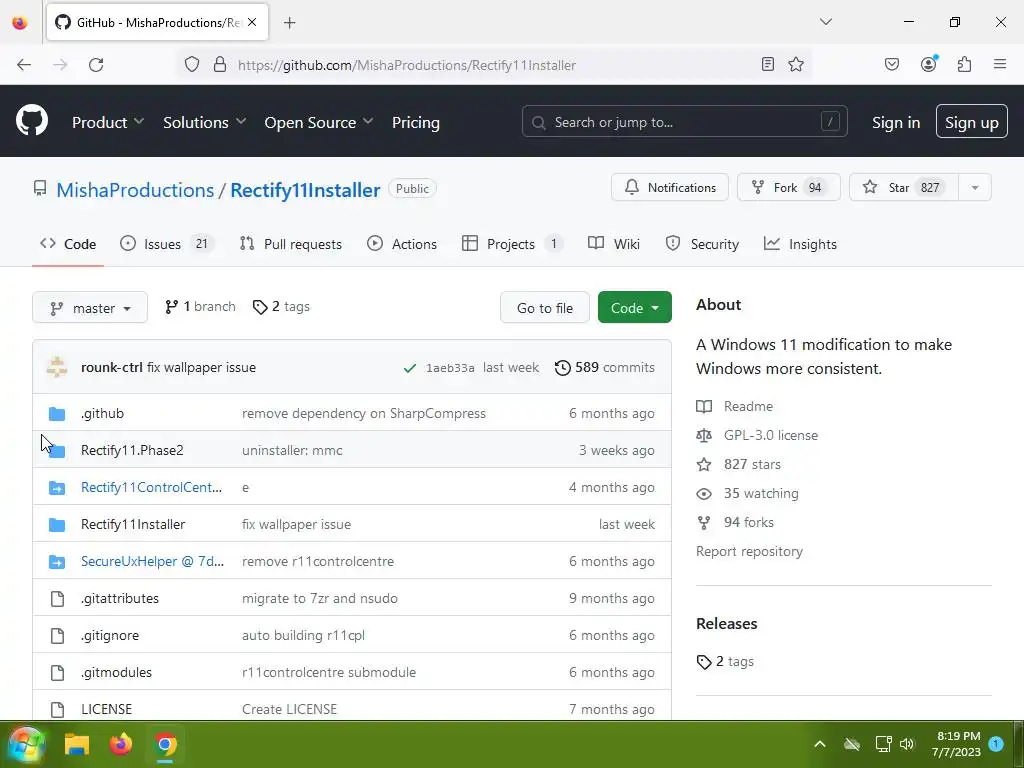The height and width of the screenshot is (768, 1024).
Task: Click the volume speaker tray icon
Action: (907, 744)
